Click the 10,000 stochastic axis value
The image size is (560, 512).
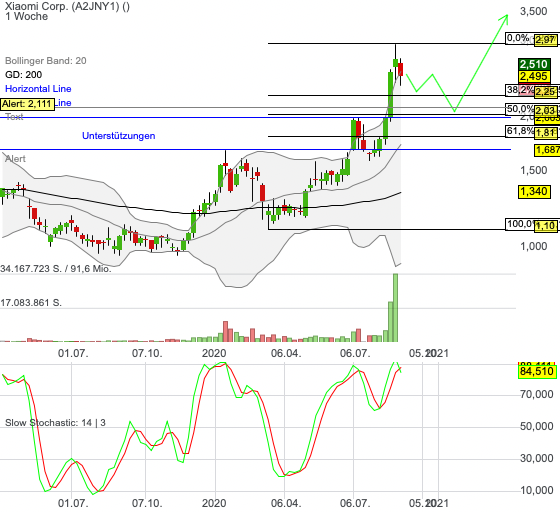pyautogui.click(x=536, y=490)
